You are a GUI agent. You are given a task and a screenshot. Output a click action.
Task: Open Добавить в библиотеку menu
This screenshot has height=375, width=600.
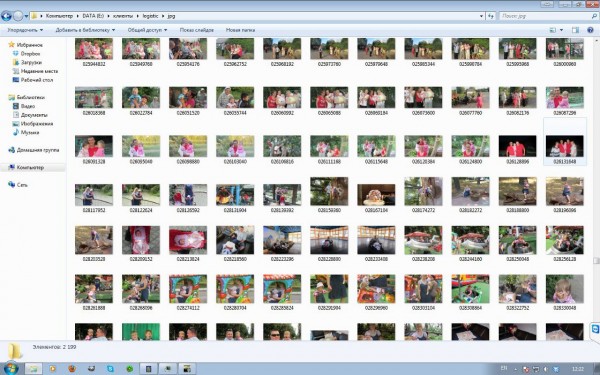click(x=85, y=30)
